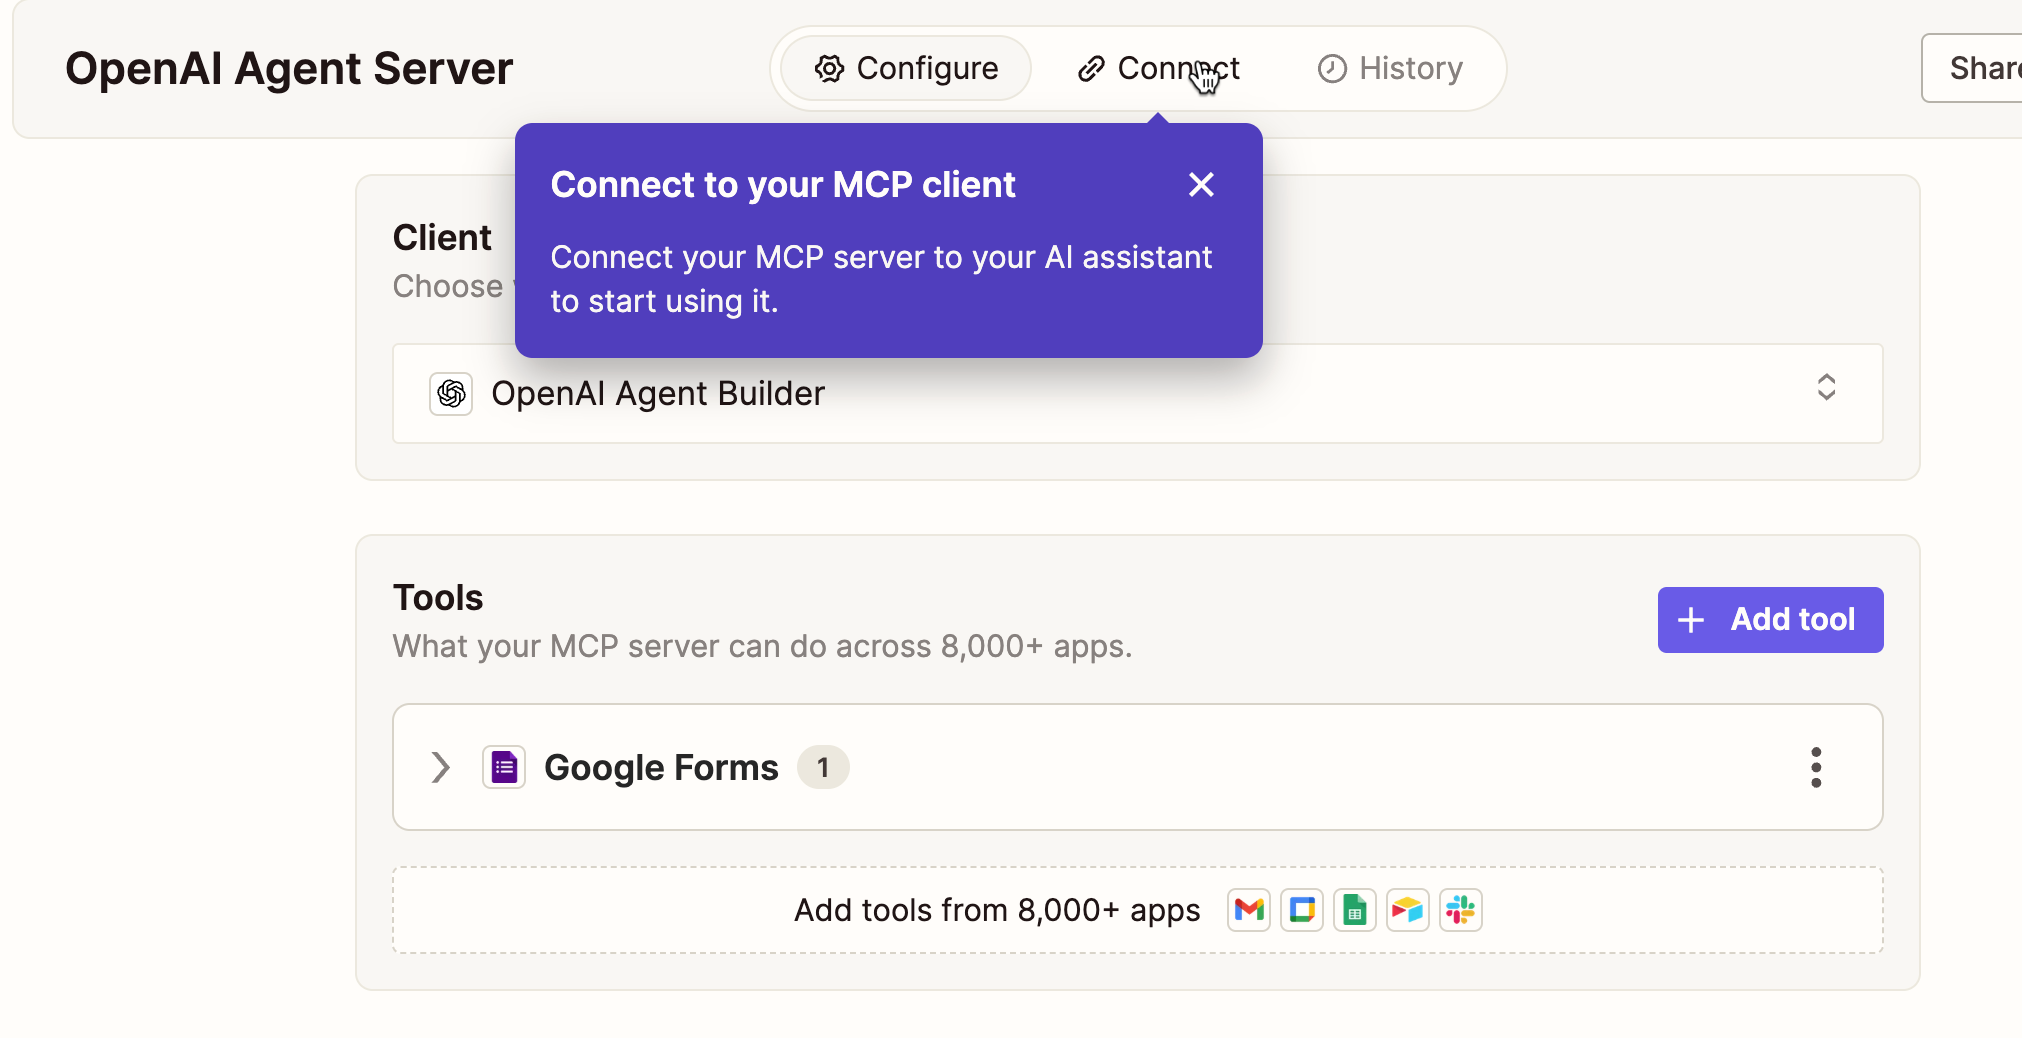Click Add tools from 8,000+ apps
Screen dimensions: 2022x1038
click(x=1138, y=910)
